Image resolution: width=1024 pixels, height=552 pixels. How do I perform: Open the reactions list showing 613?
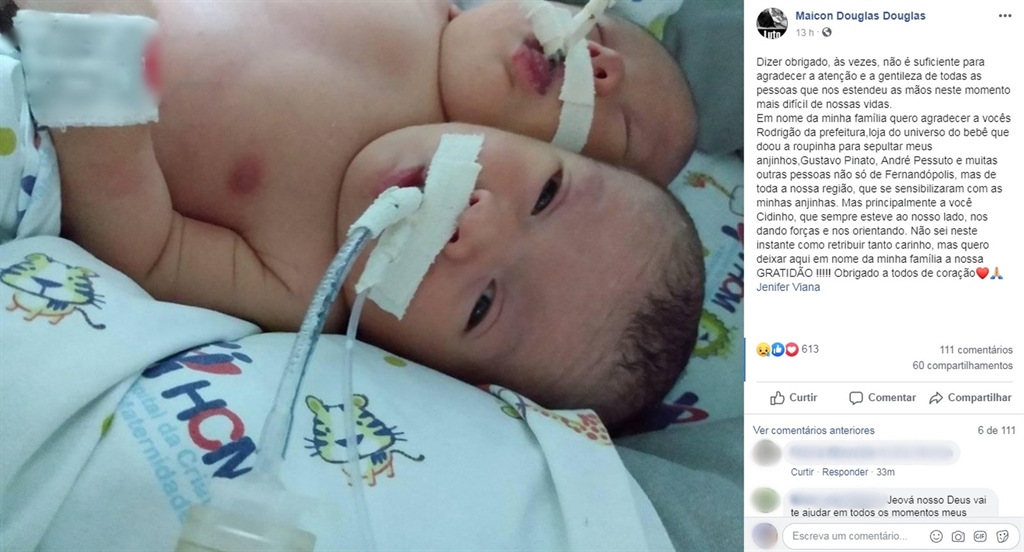coord(787,349)
